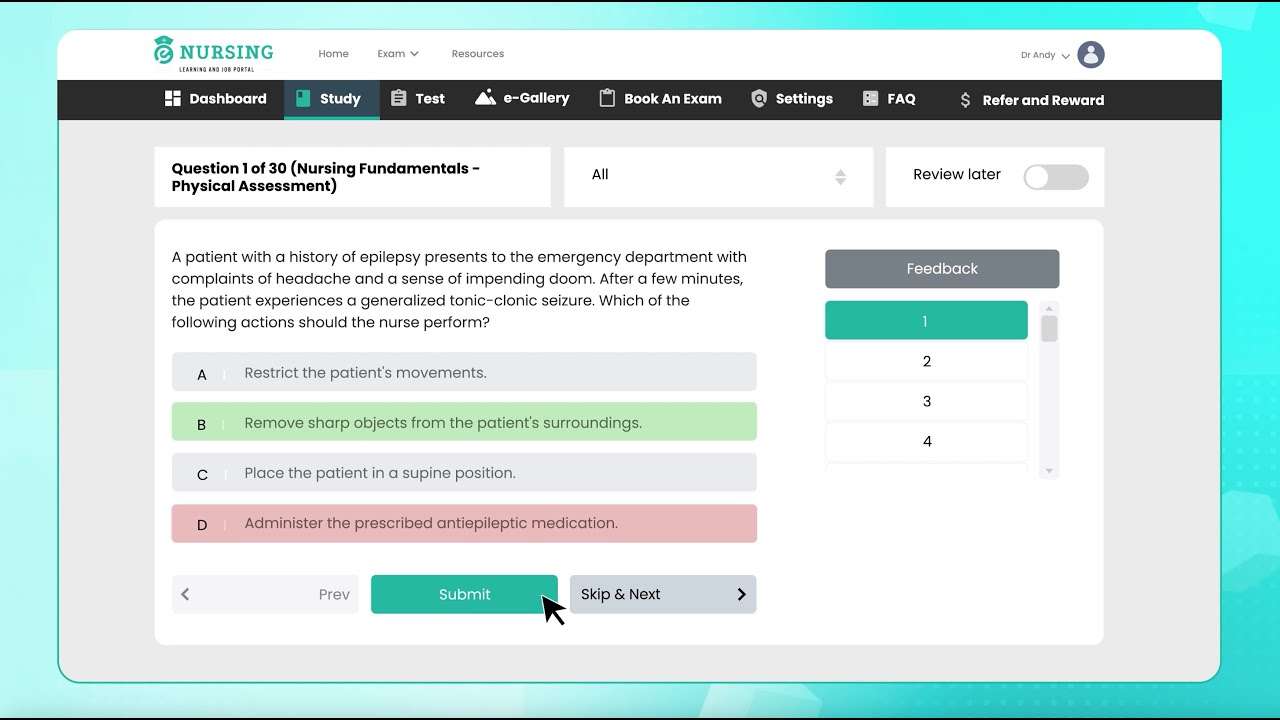The image size is (1280, 720).
Task: Go to Home in top navigation
Action: [333, 54]
